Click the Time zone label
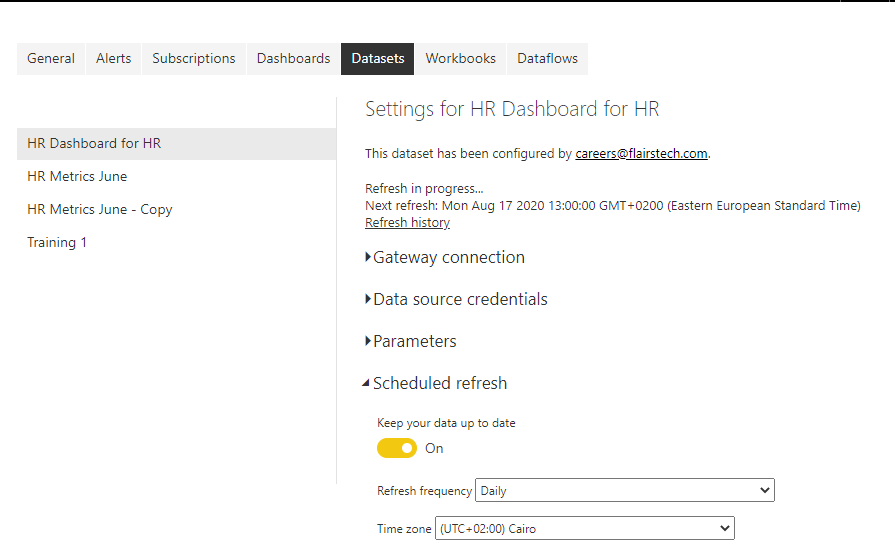This screenshot has width=895, height=559. (404, 529)
